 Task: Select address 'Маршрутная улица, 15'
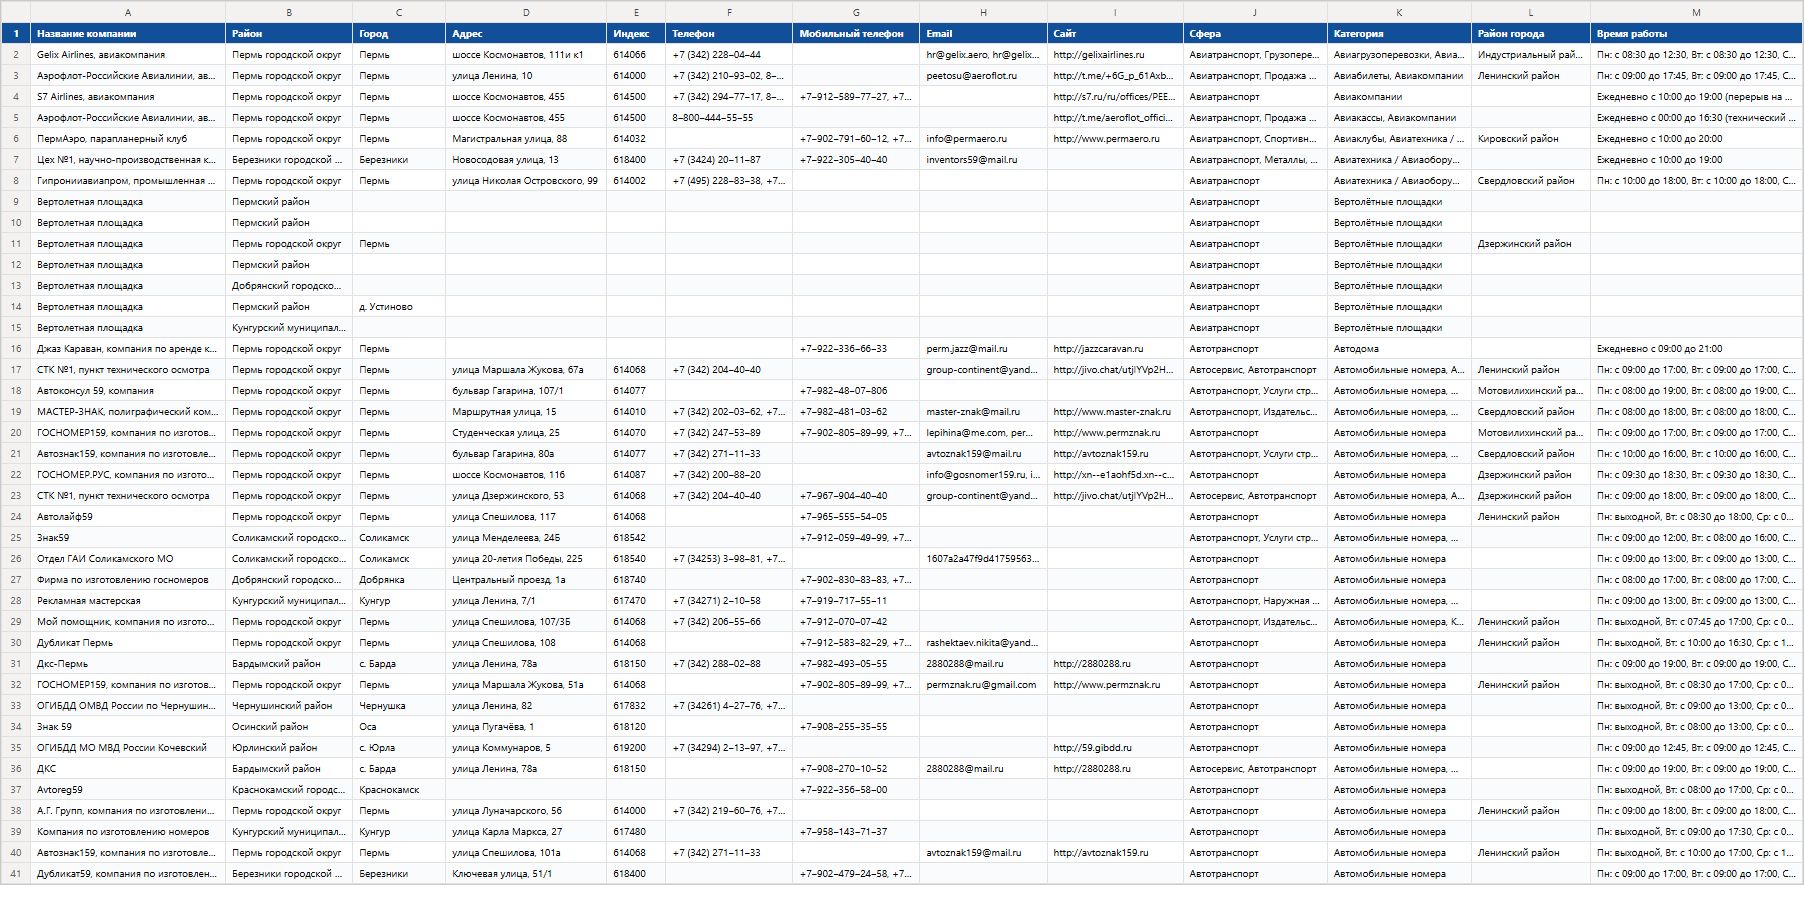coord(526,412)
